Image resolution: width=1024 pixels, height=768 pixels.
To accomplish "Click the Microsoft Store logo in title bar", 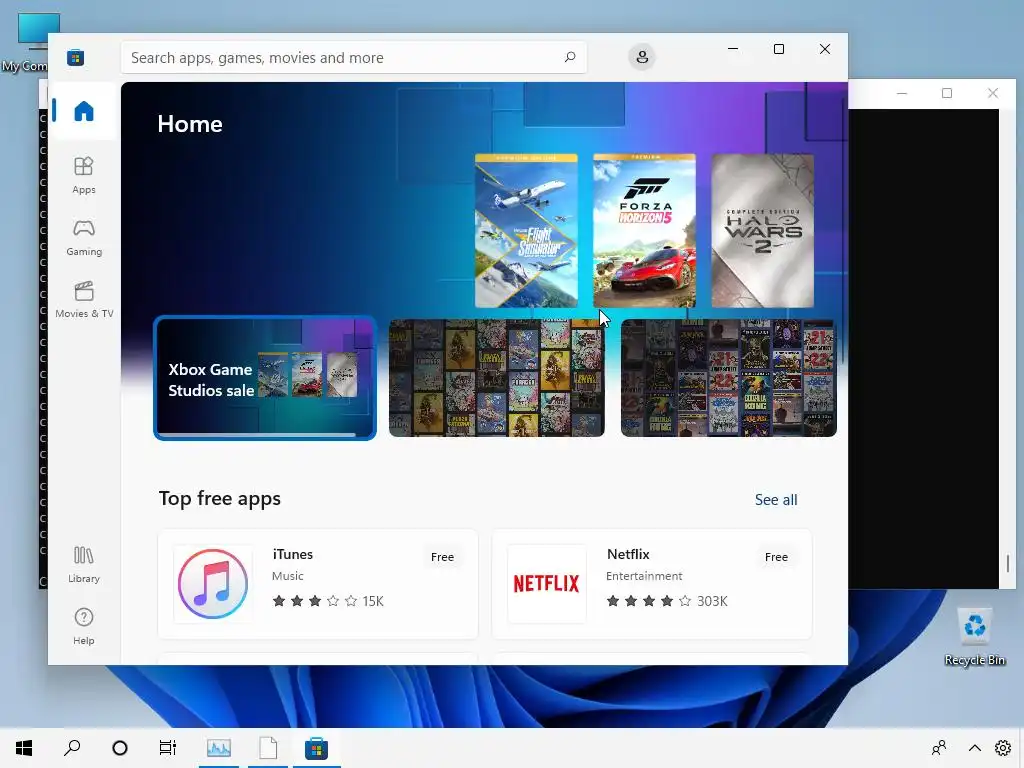I will [75, 57].
